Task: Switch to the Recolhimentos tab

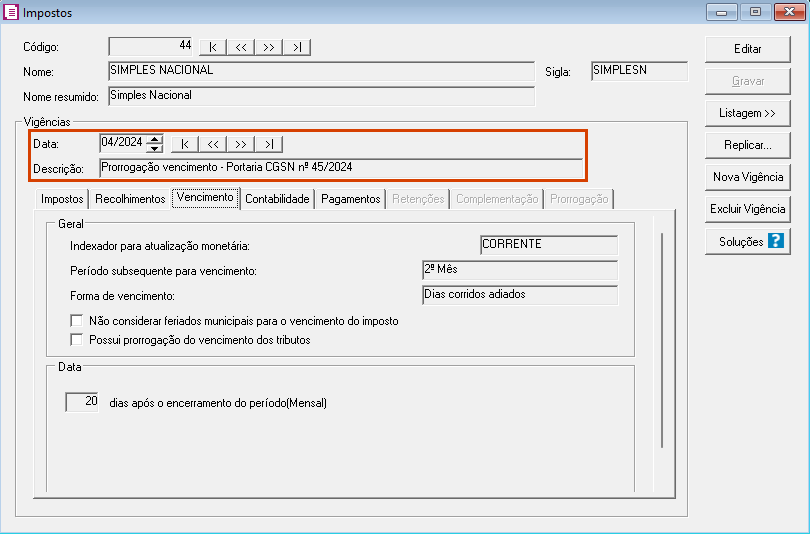Action: 130,199
